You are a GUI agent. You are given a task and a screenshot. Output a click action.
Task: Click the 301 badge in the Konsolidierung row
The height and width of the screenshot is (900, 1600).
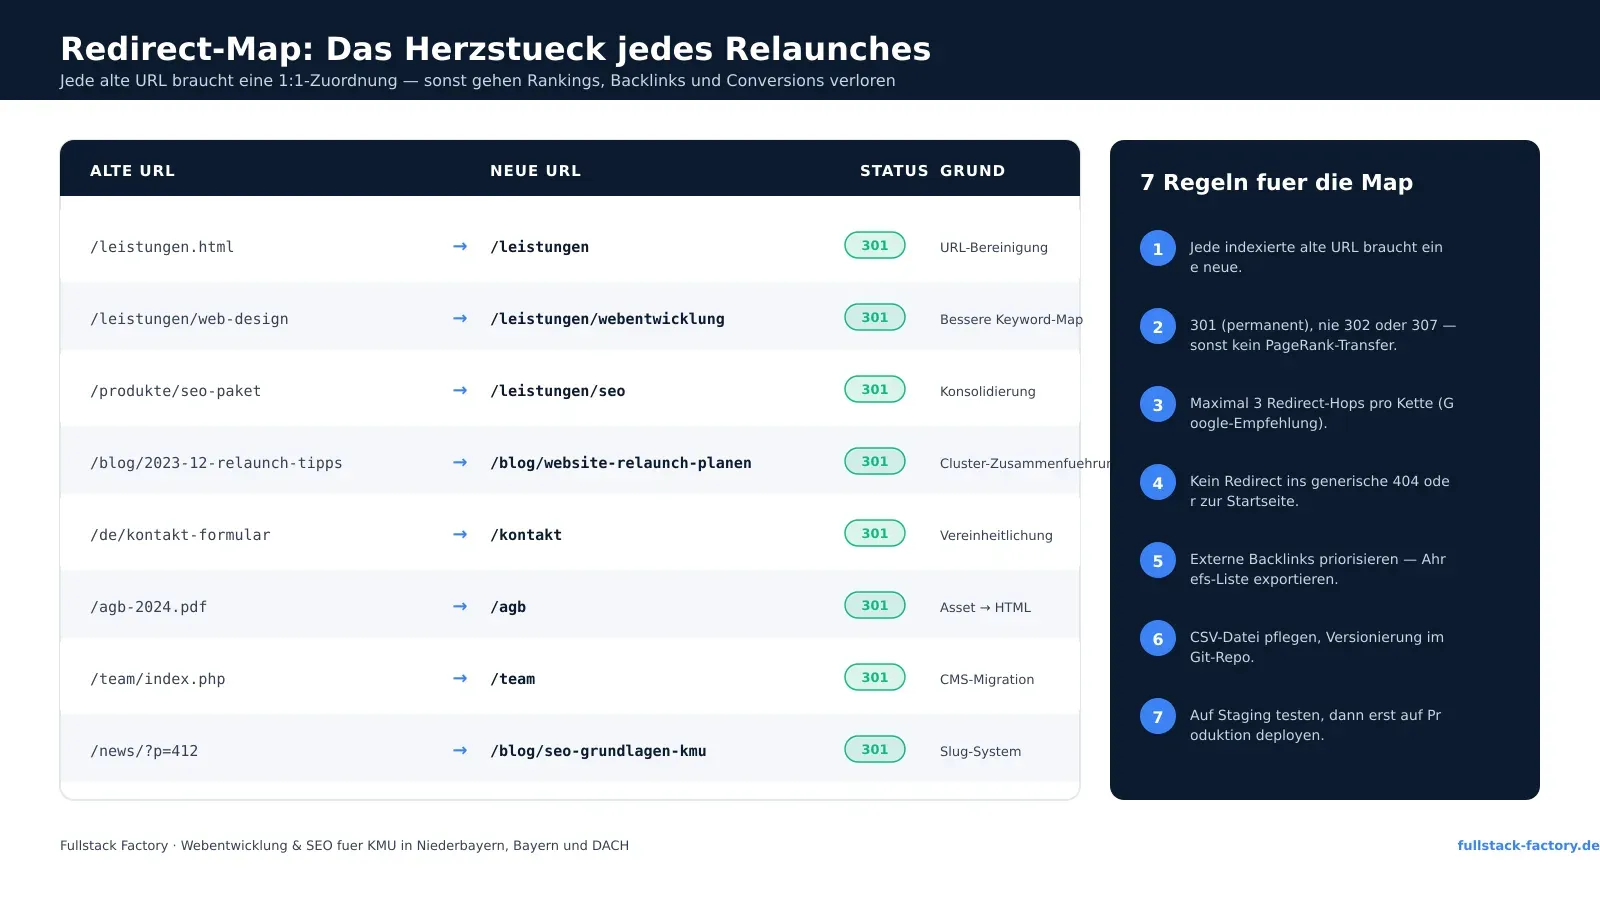(875, 389)
